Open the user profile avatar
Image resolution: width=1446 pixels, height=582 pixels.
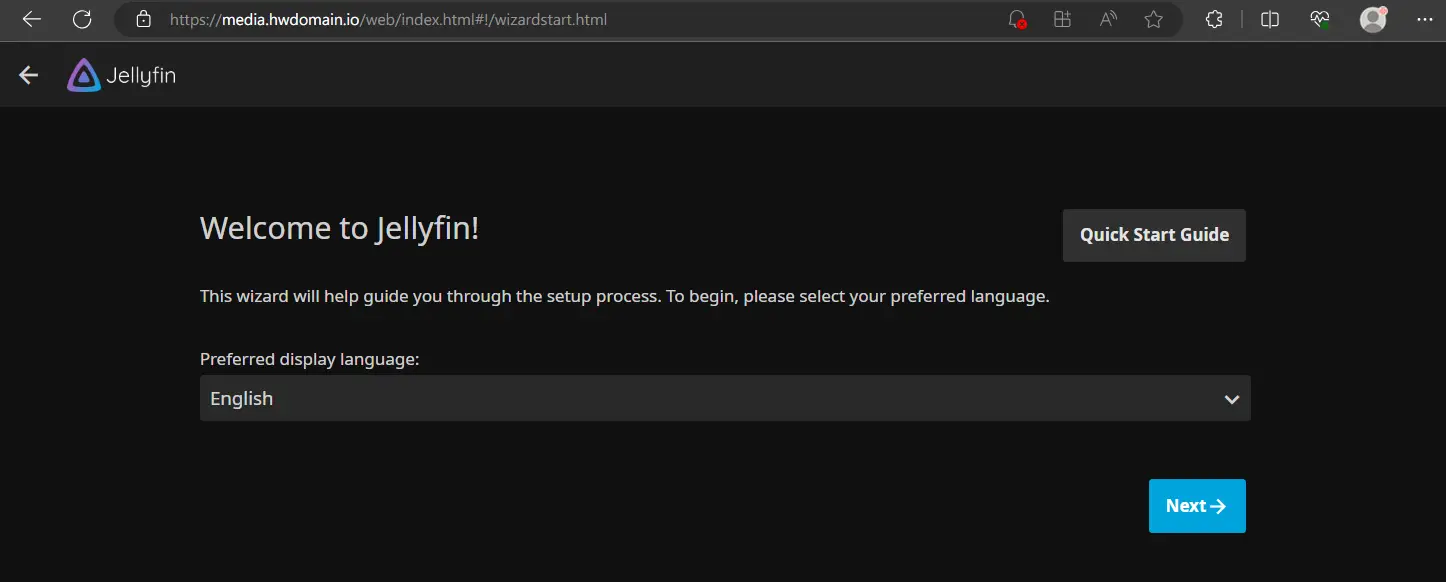[1374, 19]
